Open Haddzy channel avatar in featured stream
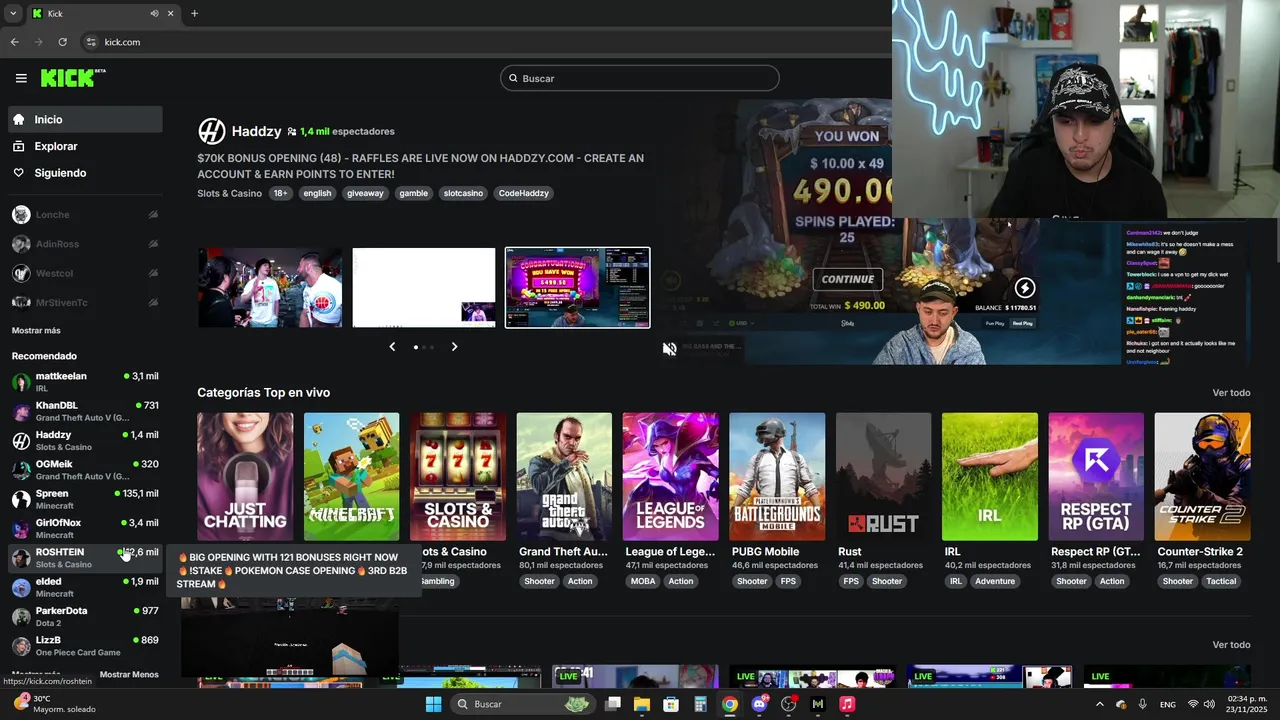Image resolution: width=1280 pixels, height=720 pixels. click(x=211, y=131)
